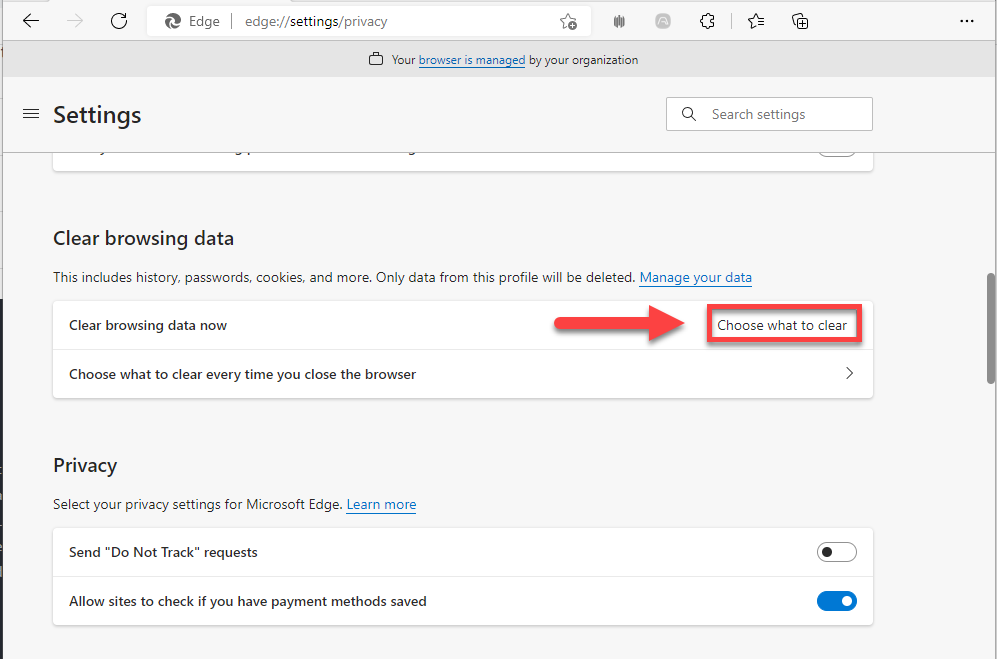This screenshot has width=997, height=659.
Task: Disable payment methods check toggle
Action: tap(837, 601)
